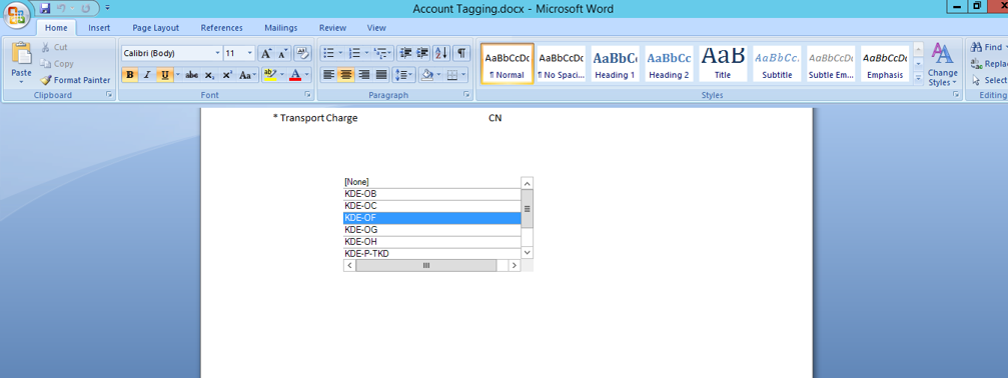This screenshot has height=379, width=1008.
Task: Toggle Italic formatting
Action: coord(147,75)
